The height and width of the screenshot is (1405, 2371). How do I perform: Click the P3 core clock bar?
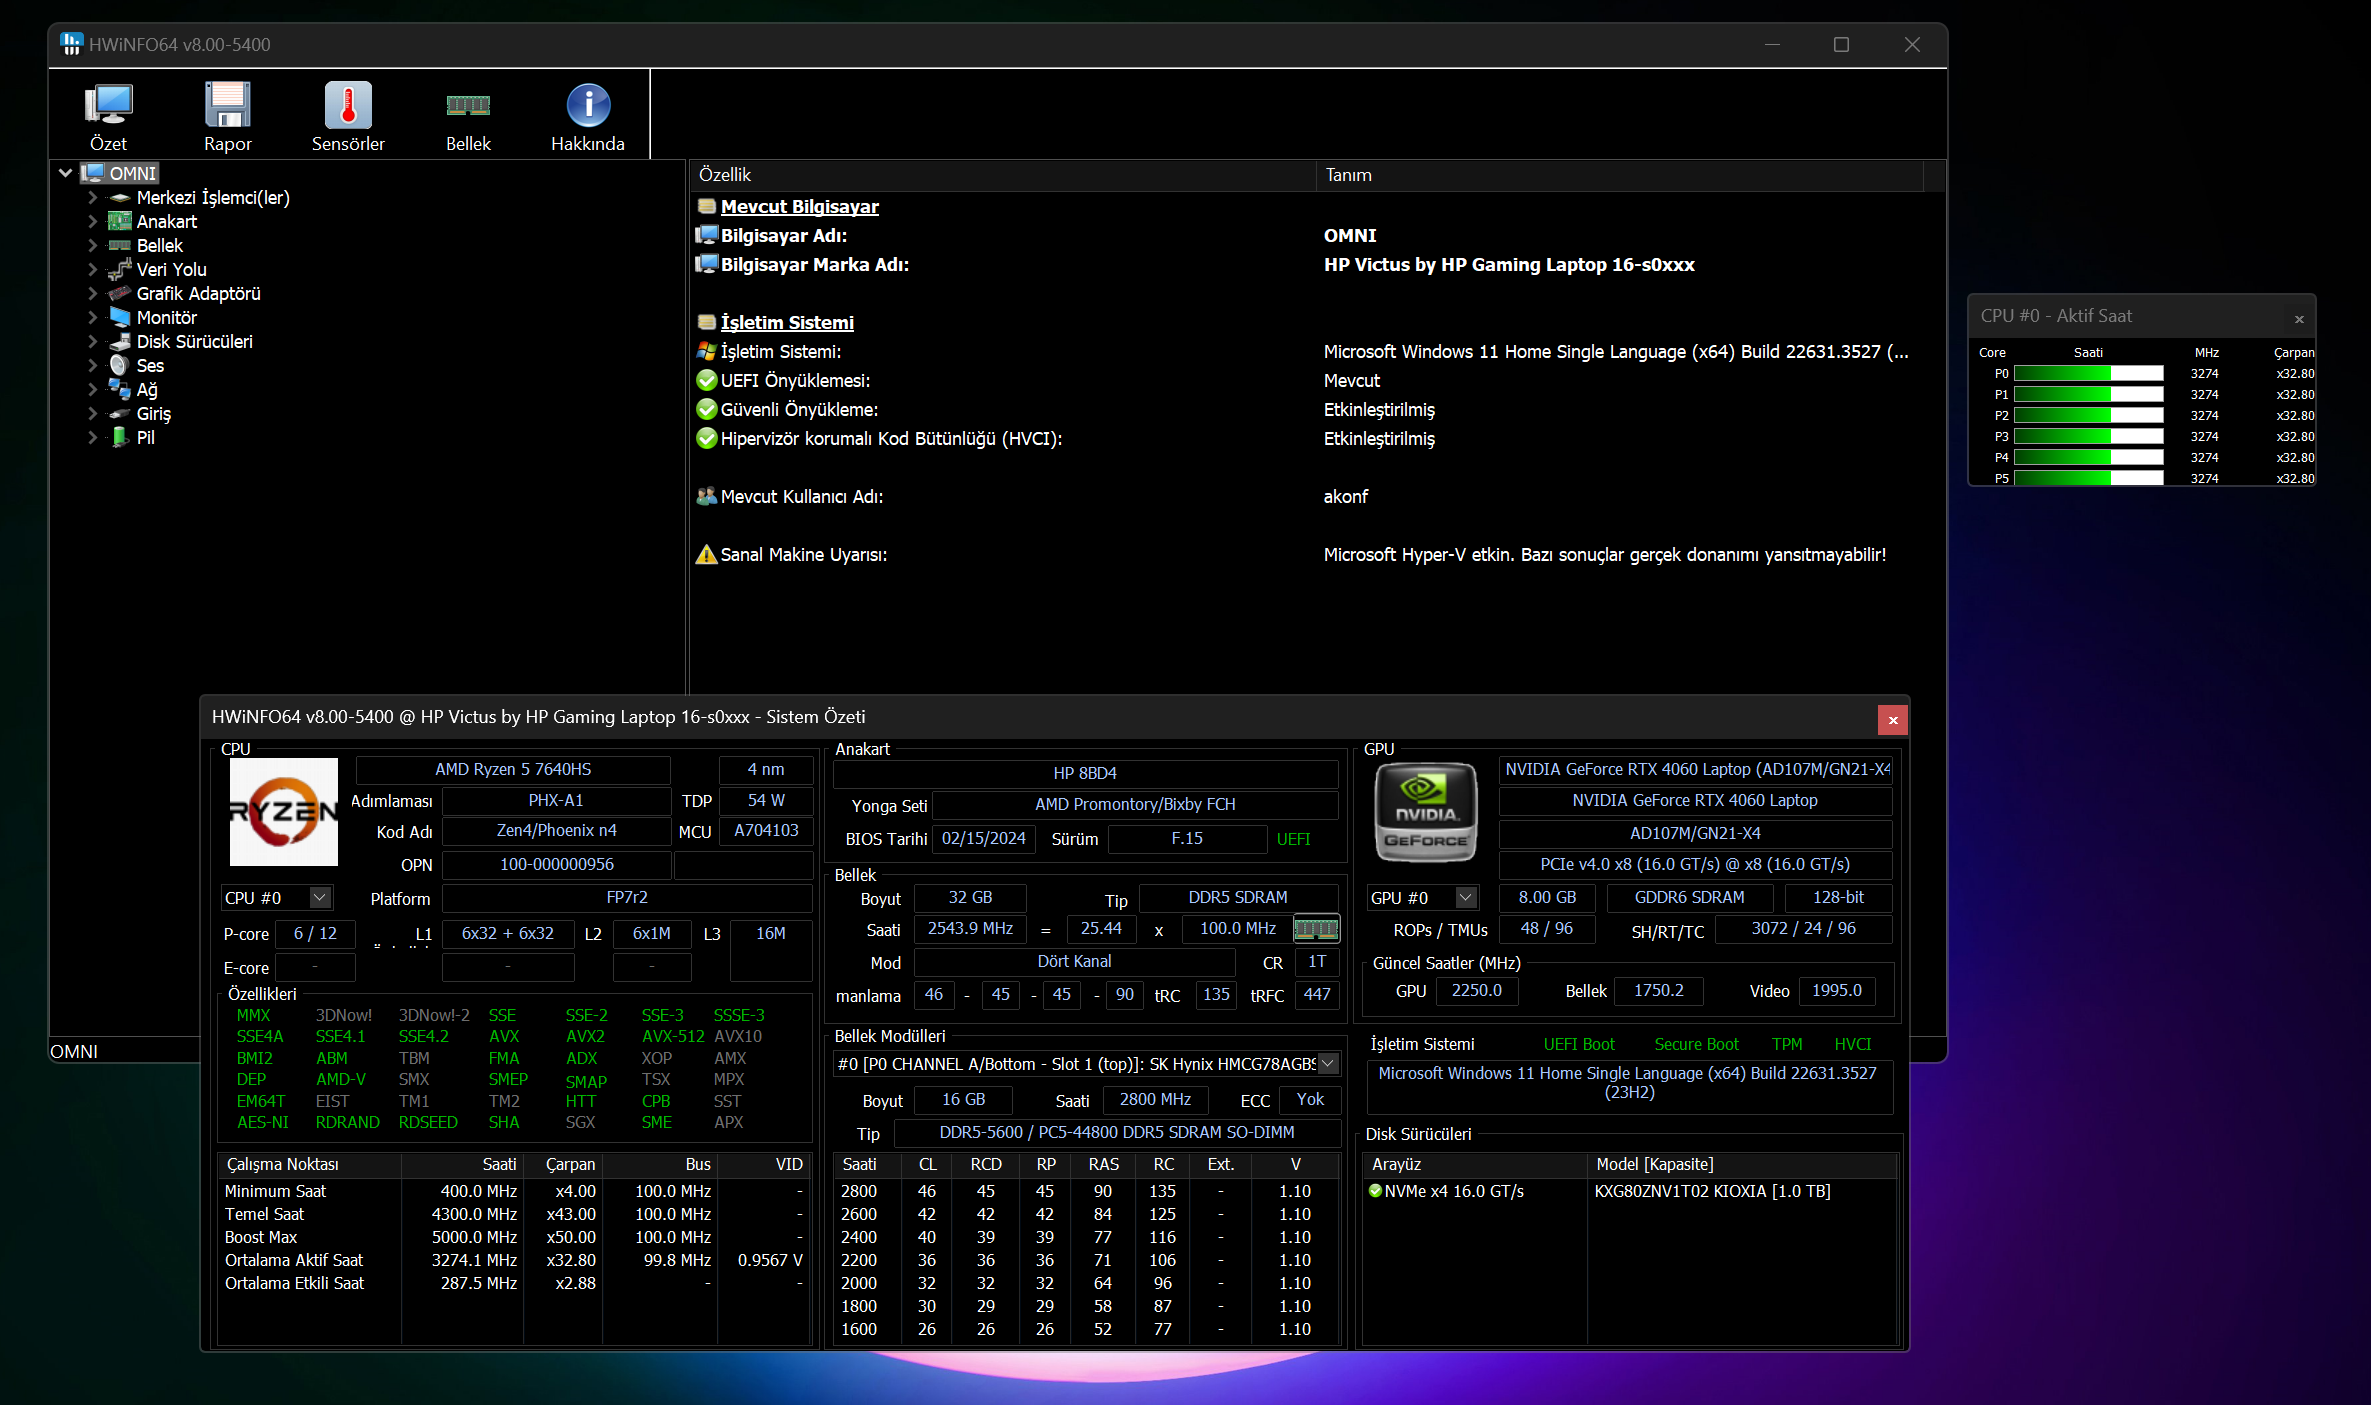click(x=2088, y=436)
